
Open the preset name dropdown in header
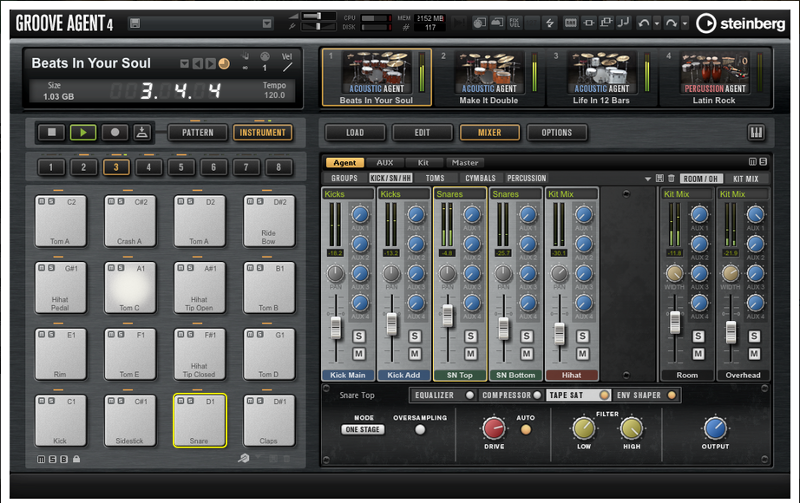point(267,23)
